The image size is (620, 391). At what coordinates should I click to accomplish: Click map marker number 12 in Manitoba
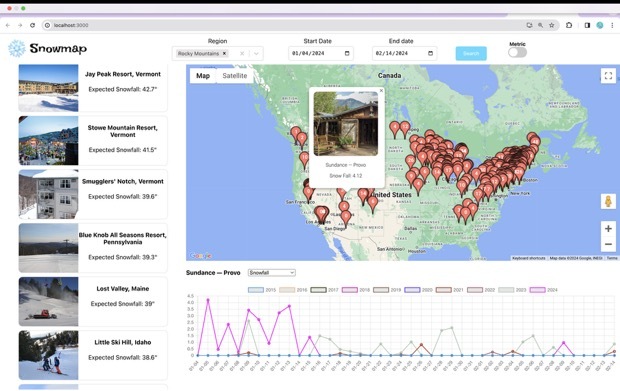tap(405, 128)
